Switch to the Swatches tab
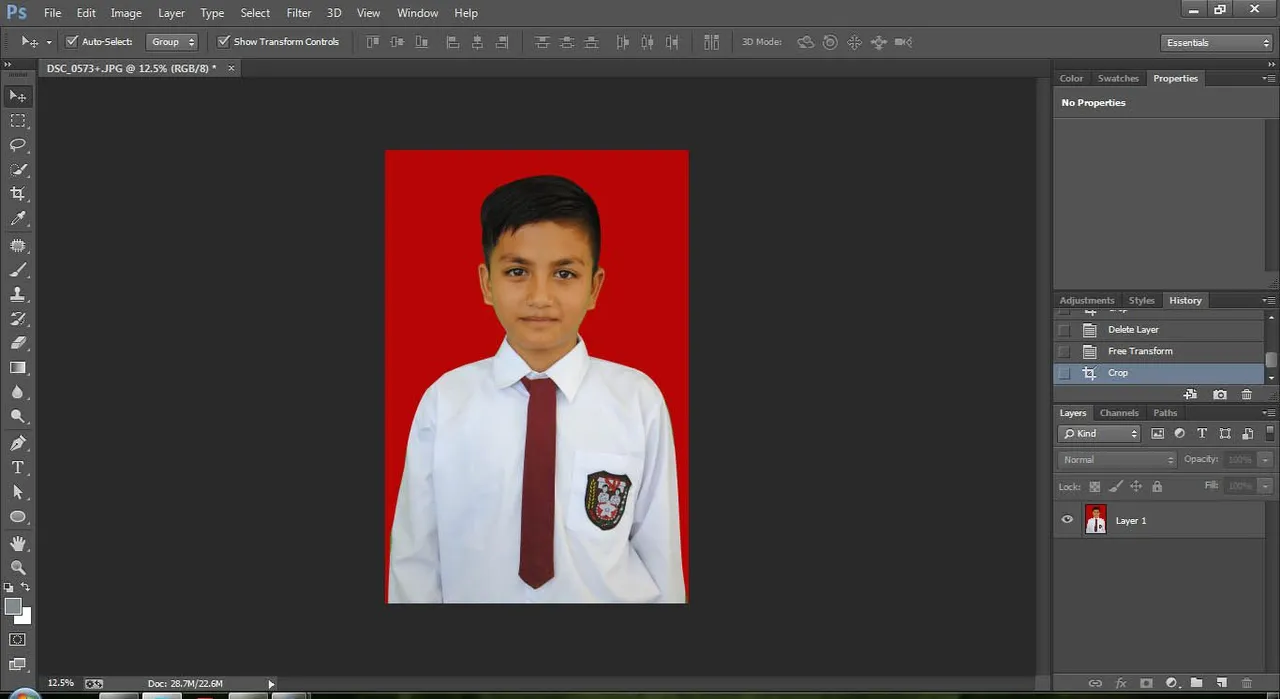Image resolution: width=1280 pixels, height=699 pixels. [x=1118, y=78]
